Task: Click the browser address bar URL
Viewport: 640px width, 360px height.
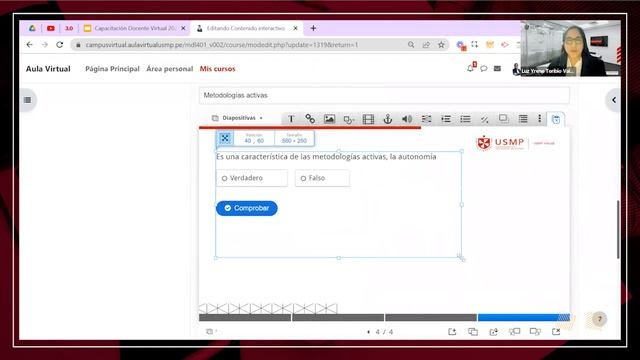Action: 221,44
